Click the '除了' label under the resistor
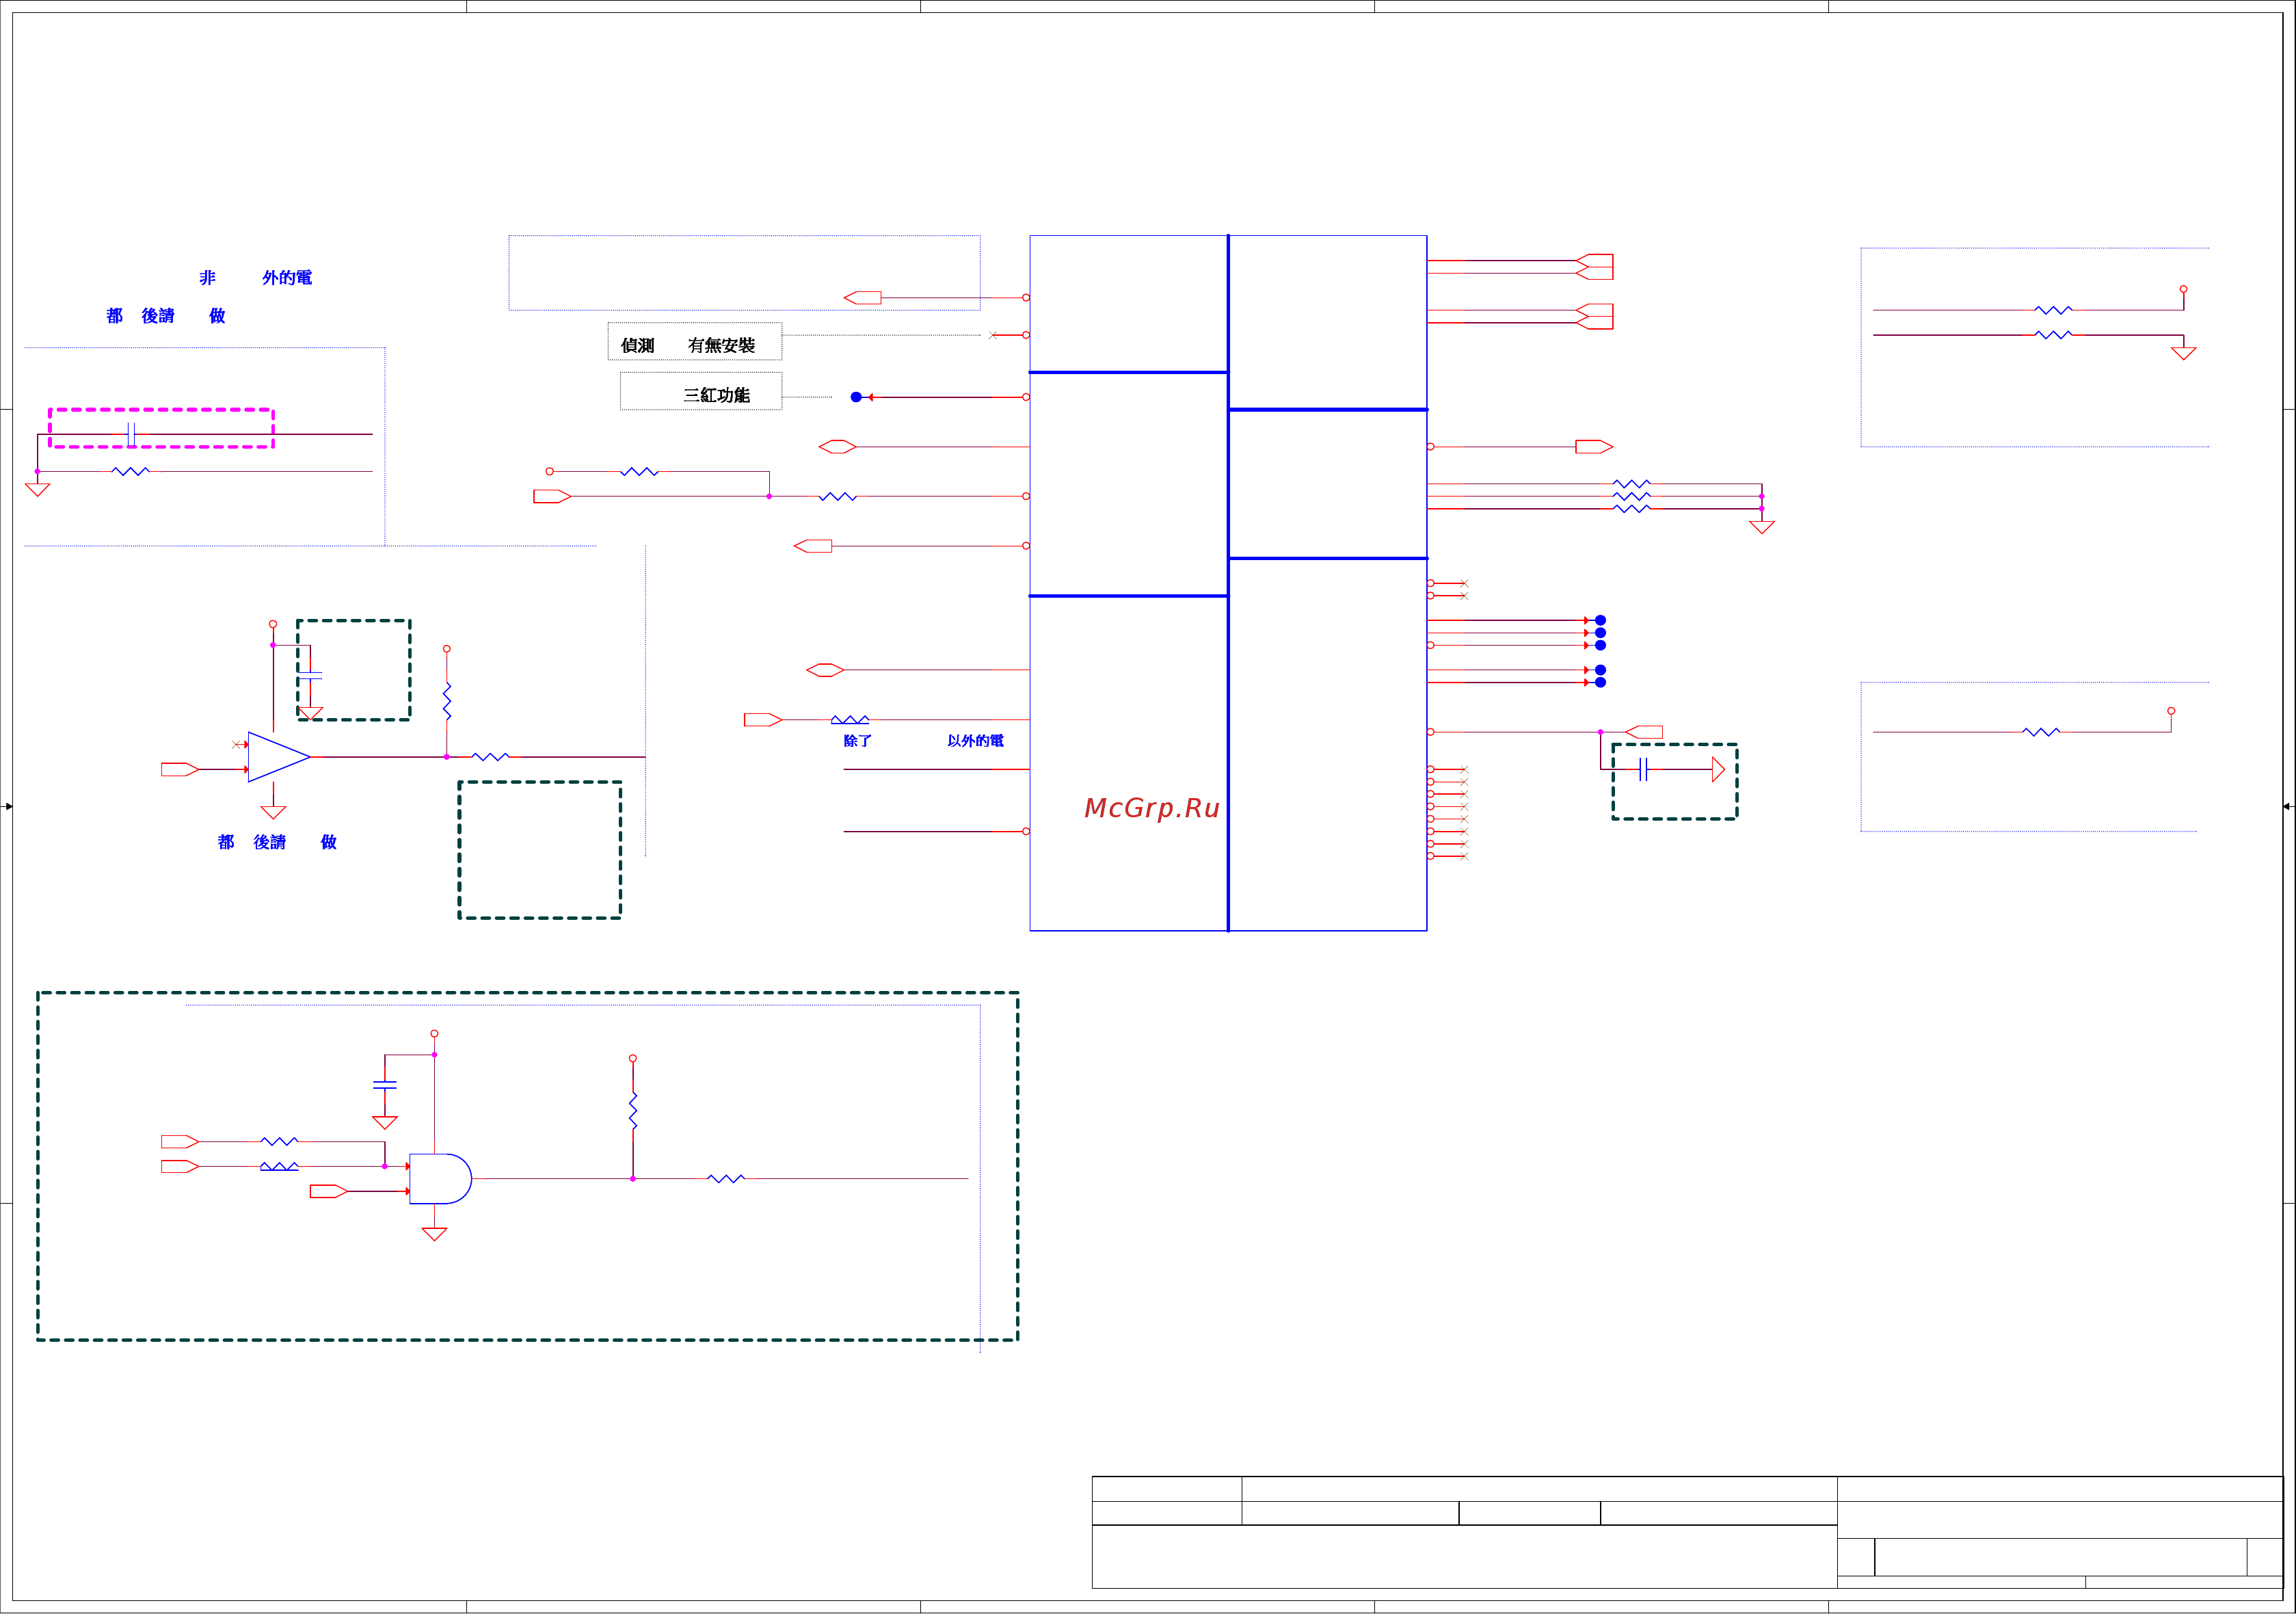This screenshot has height=1614, width=2296. [857, 741]
